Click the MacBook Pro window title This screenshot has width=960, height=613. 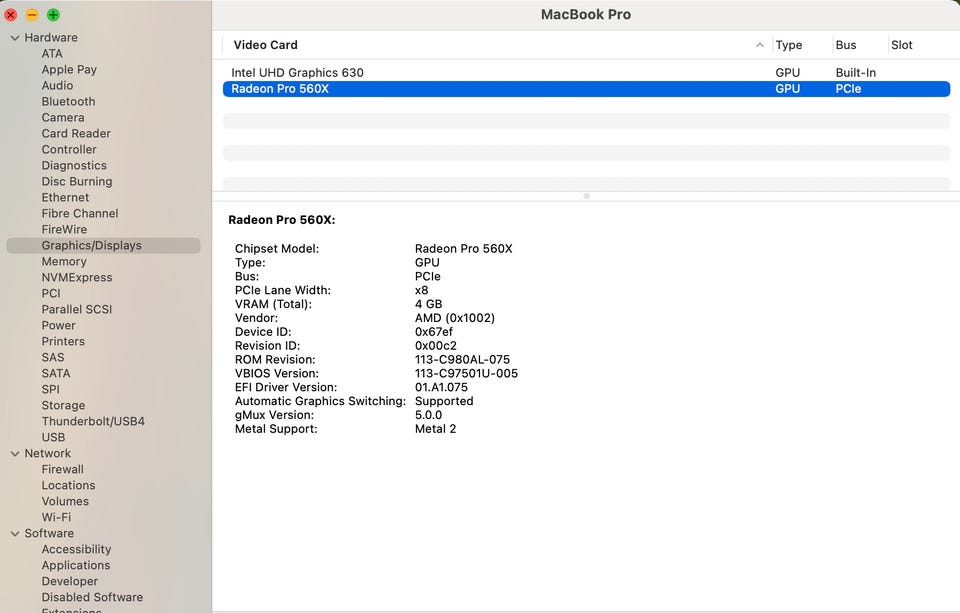point(586,14)
